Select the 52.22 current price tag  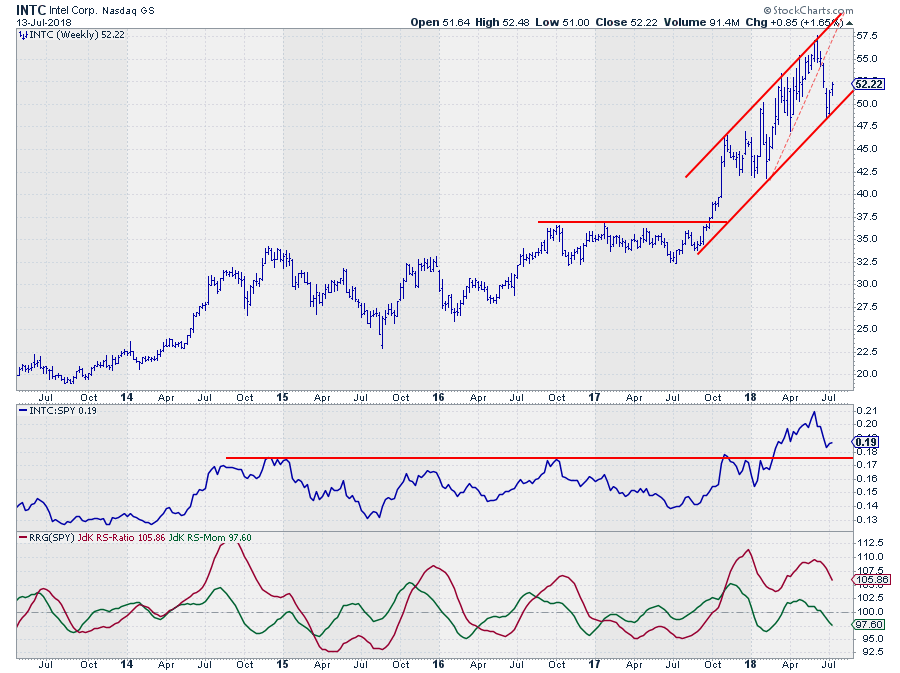click(x=867, y=85)
